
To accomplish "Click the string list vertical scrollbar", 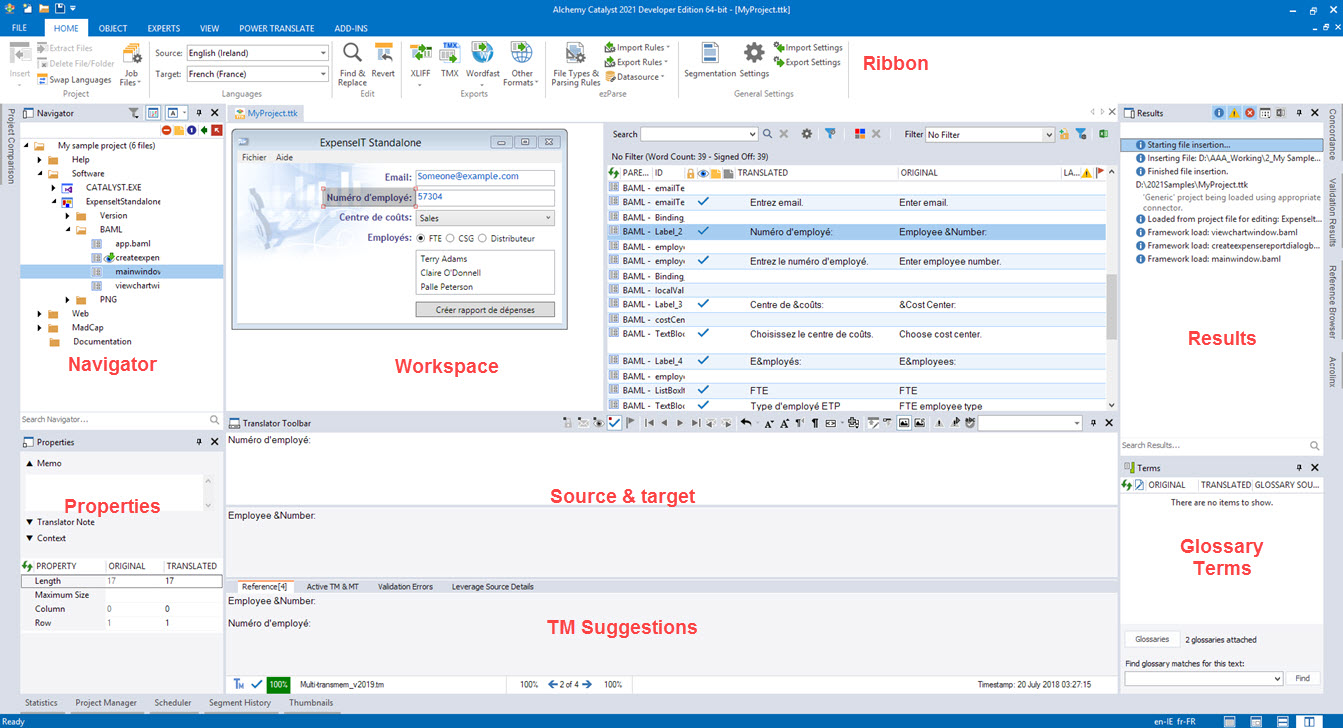I will [x=1110, y=307].
